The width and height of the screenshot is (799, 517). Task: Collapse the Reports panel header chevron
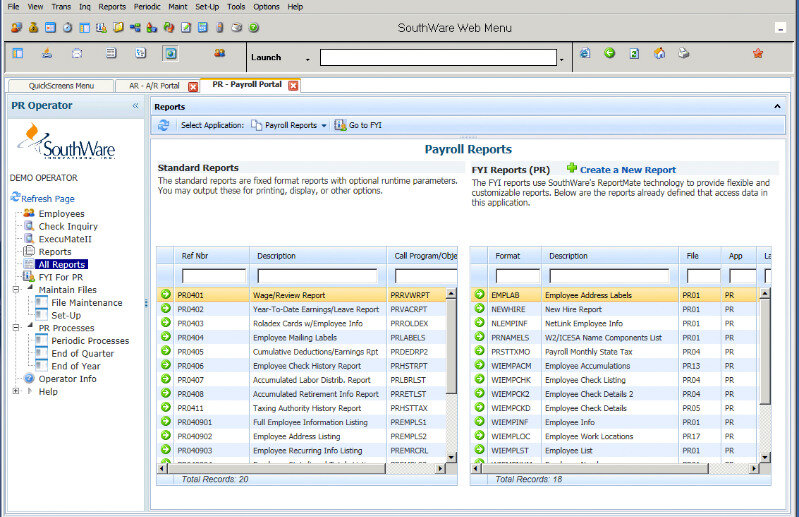click(777, 105)
